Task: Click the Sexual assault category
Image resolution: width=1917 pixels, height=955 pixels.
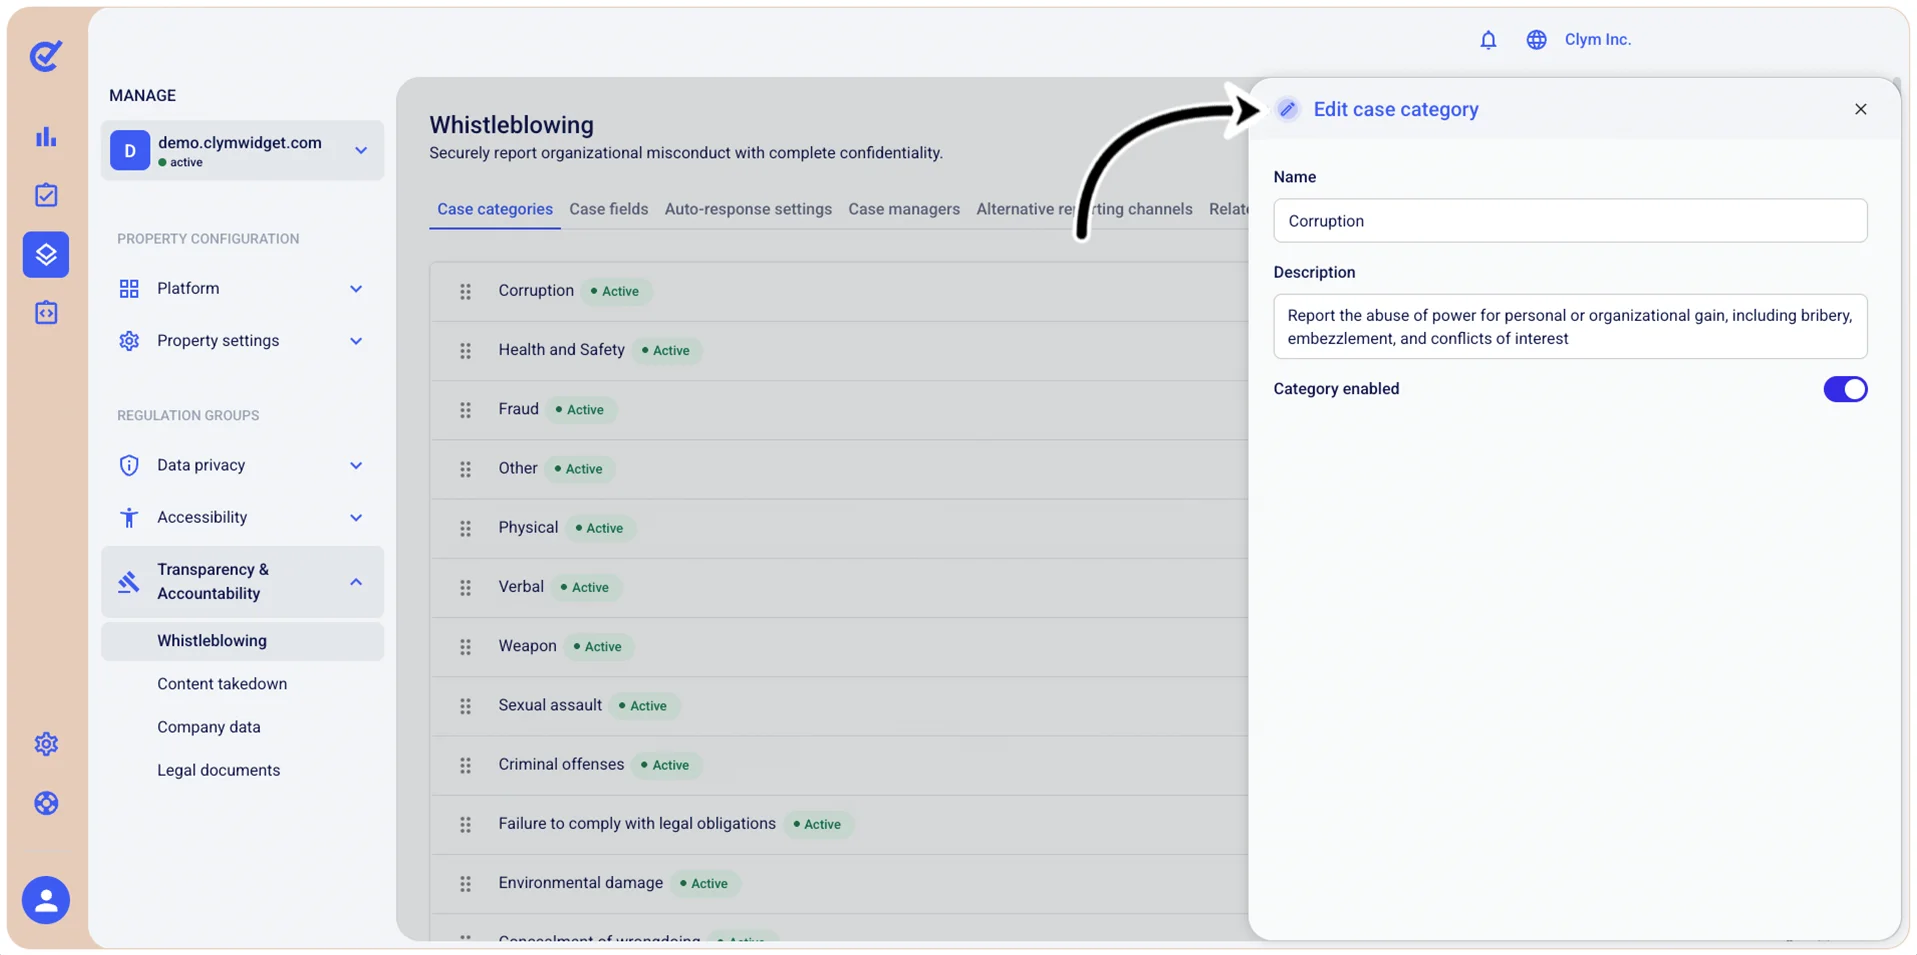Action: (x=550, y=705)
